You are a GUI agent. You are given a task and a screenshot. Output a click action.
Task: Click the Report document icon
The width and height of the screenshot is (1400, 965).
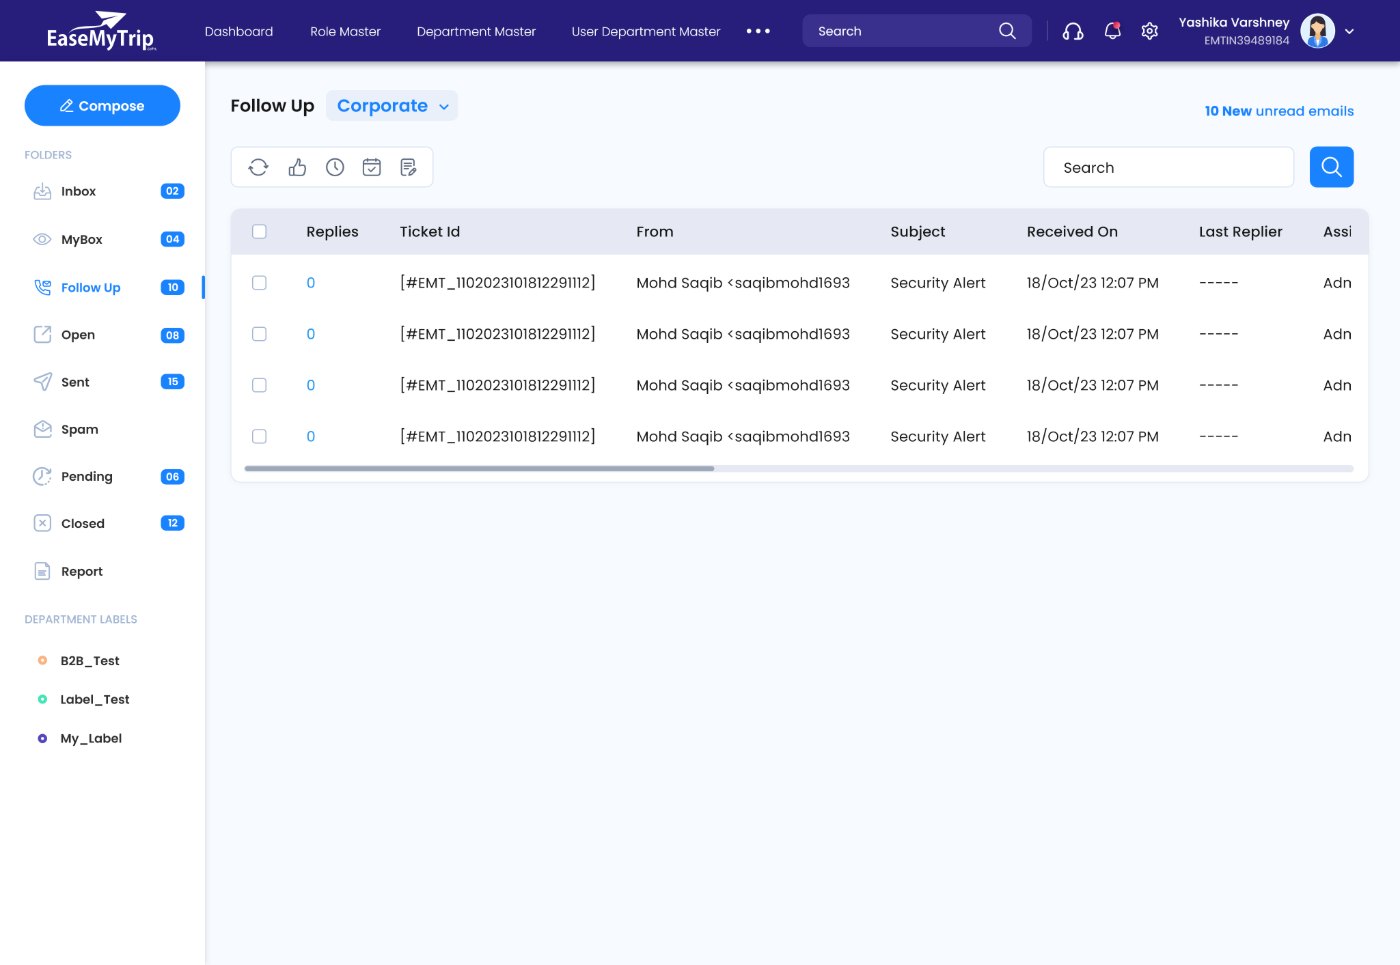click(42, 571)
